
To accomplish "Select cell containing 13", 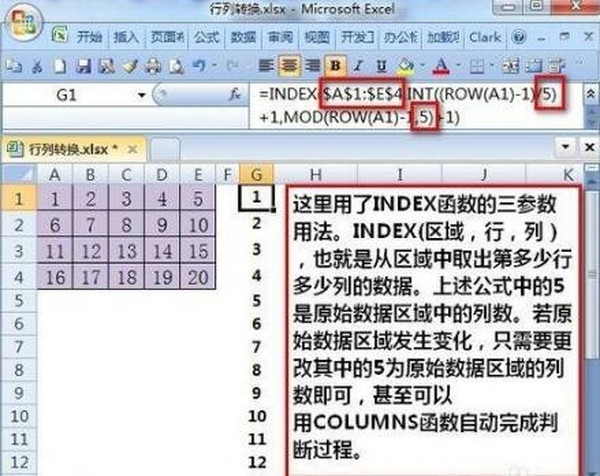I will point(126,251).
